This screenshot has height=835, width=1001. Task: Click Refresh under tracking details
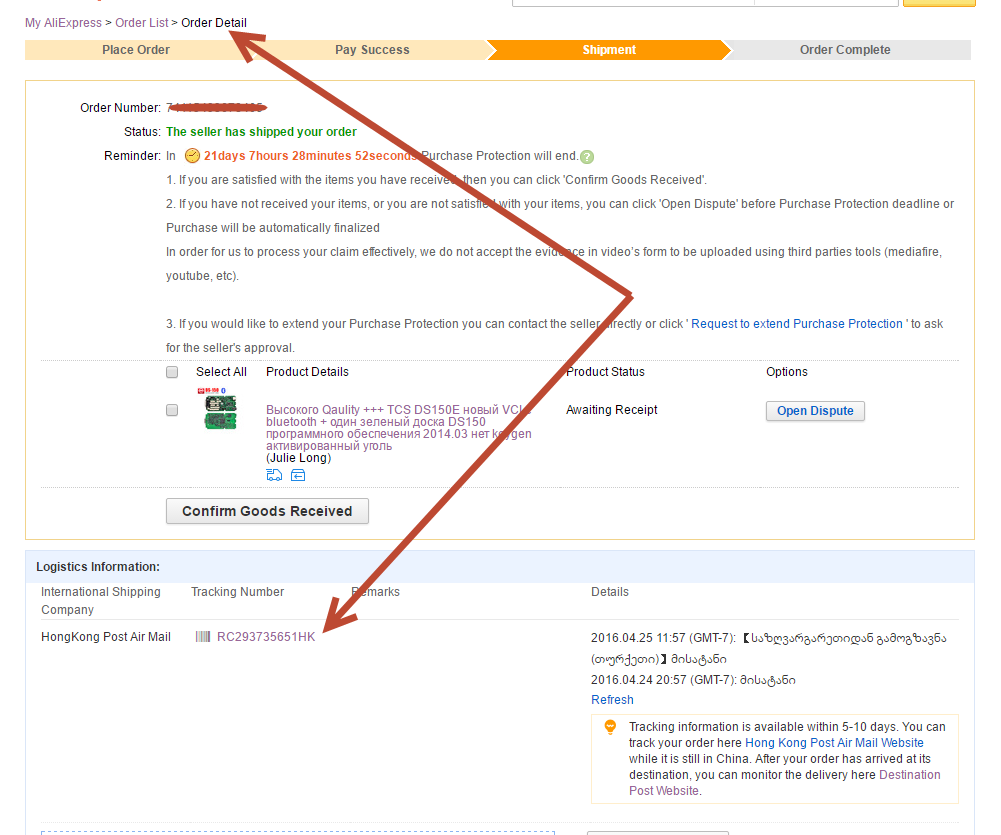(x=612, y=700)
